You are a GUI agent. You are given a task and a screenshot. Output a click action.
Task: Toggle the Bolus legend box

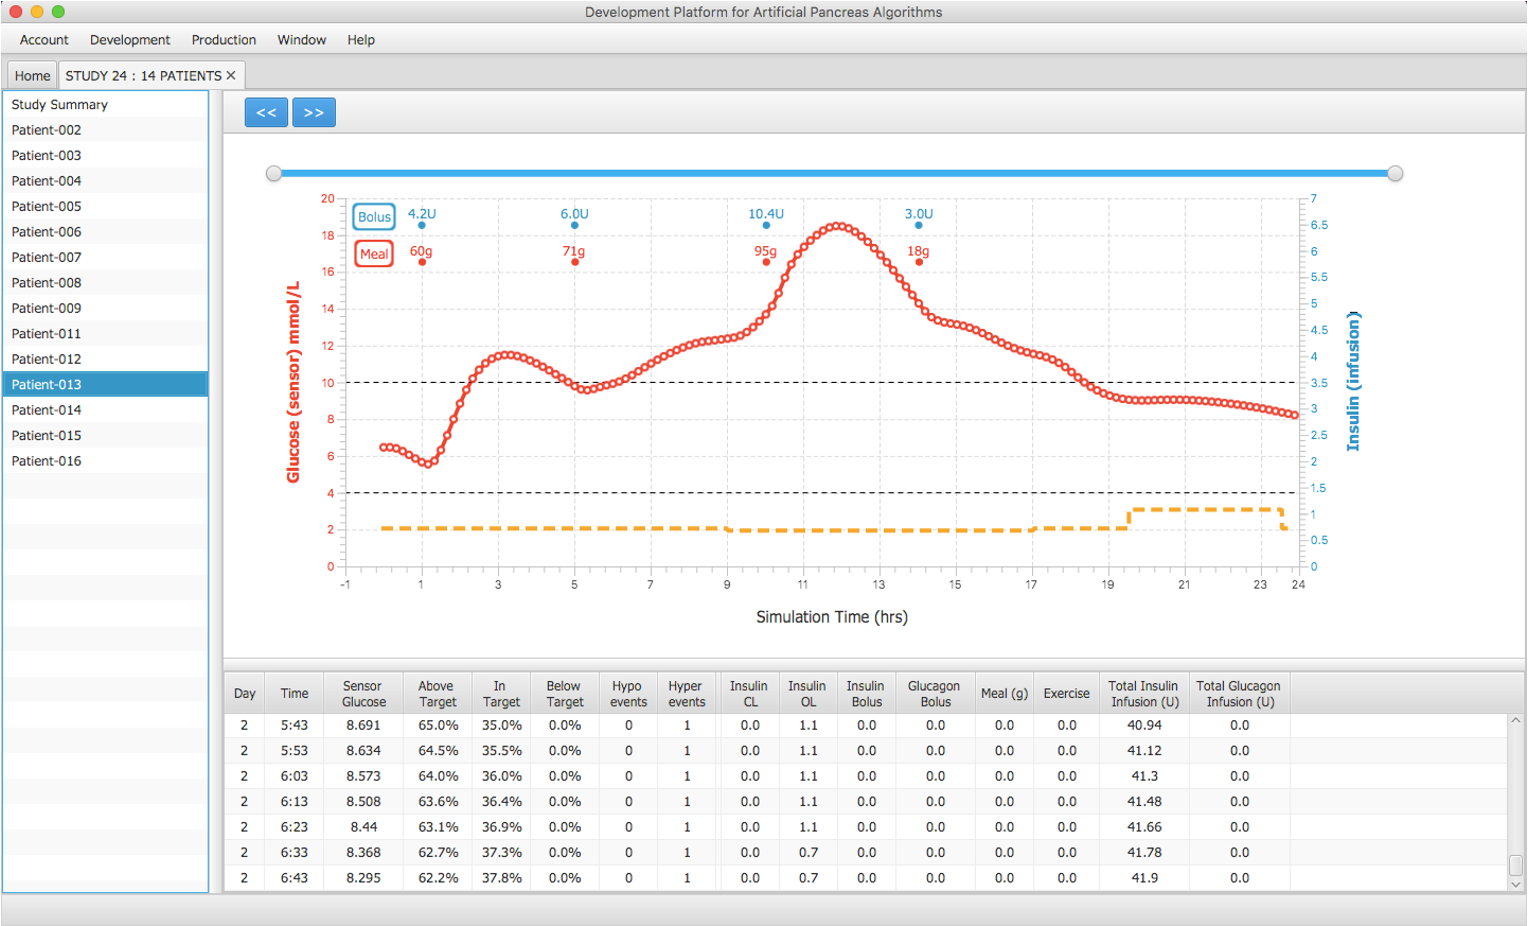coord(374,217)
